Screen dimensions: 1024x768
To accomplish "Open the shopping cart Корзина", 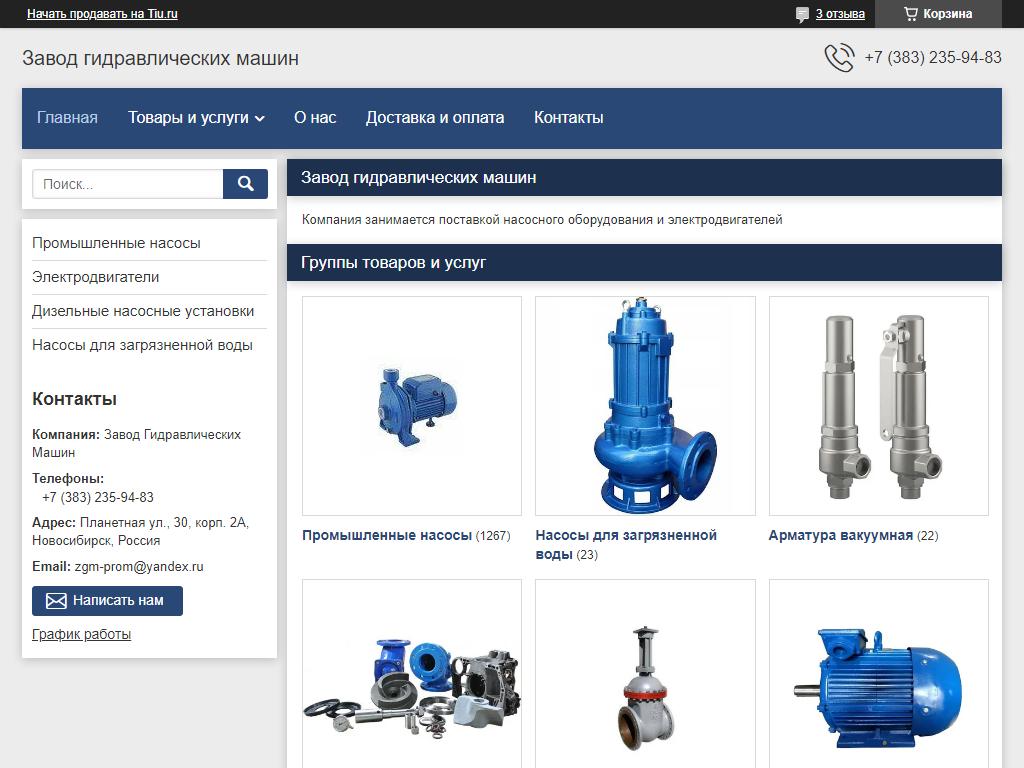I will coord(937,14).
